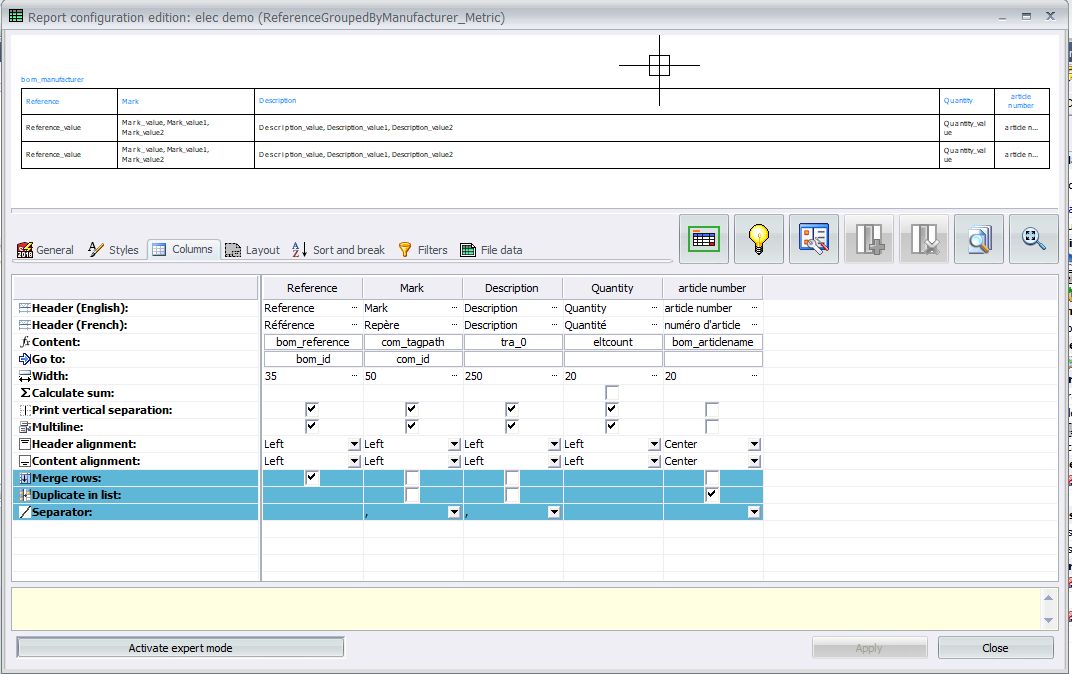Screen dimensions: 1072x674
Task: Open Separator dropdown for Mark column
Action: coord(454,512)
